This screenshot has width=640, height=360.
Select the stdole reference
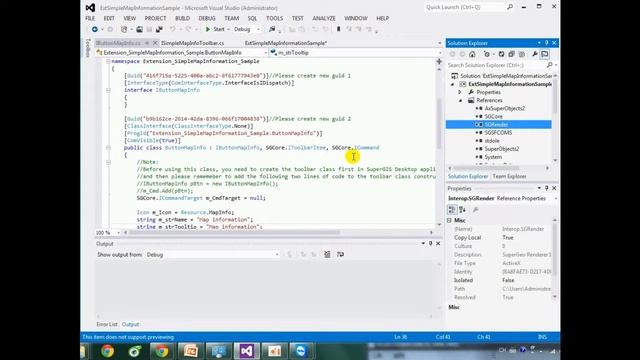point(492,141)
